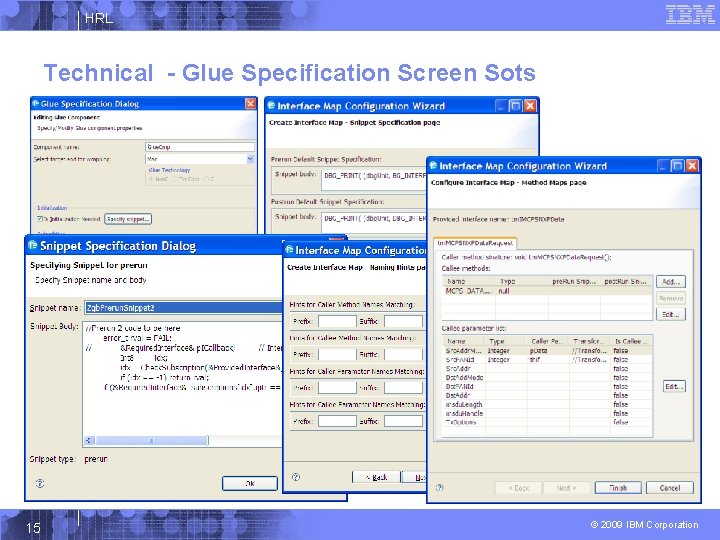
Task: Click Suffix field for Caller Method Names Matching
Action: (x=403, y=321)
